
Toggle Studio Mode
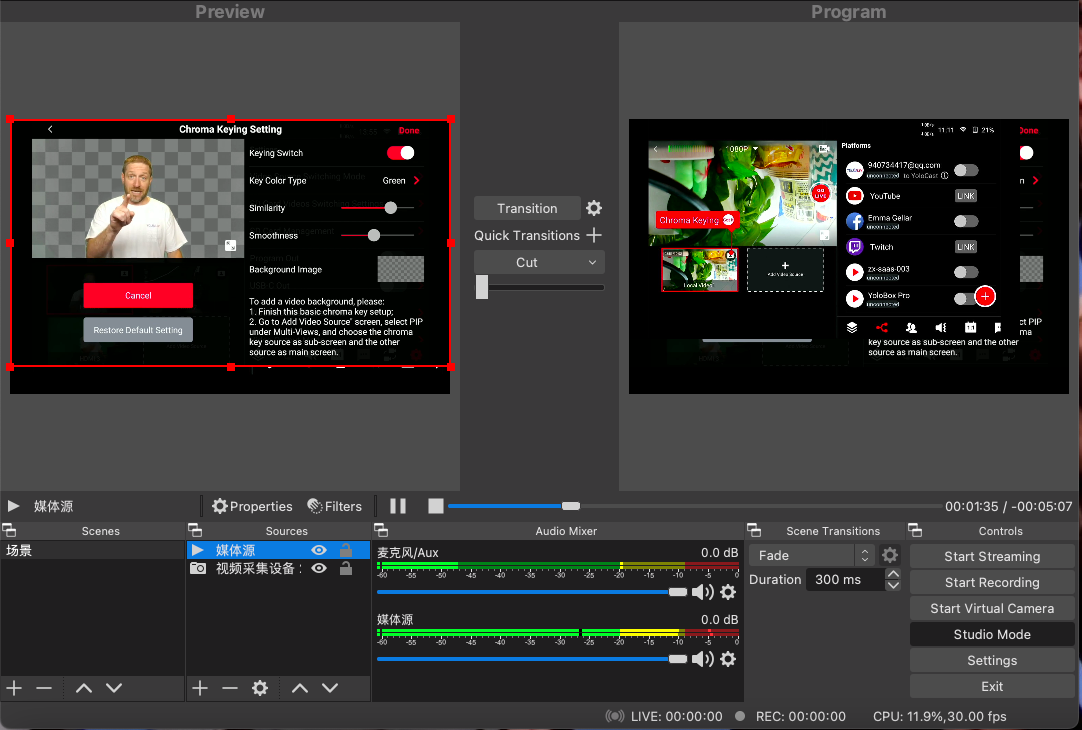992,635
